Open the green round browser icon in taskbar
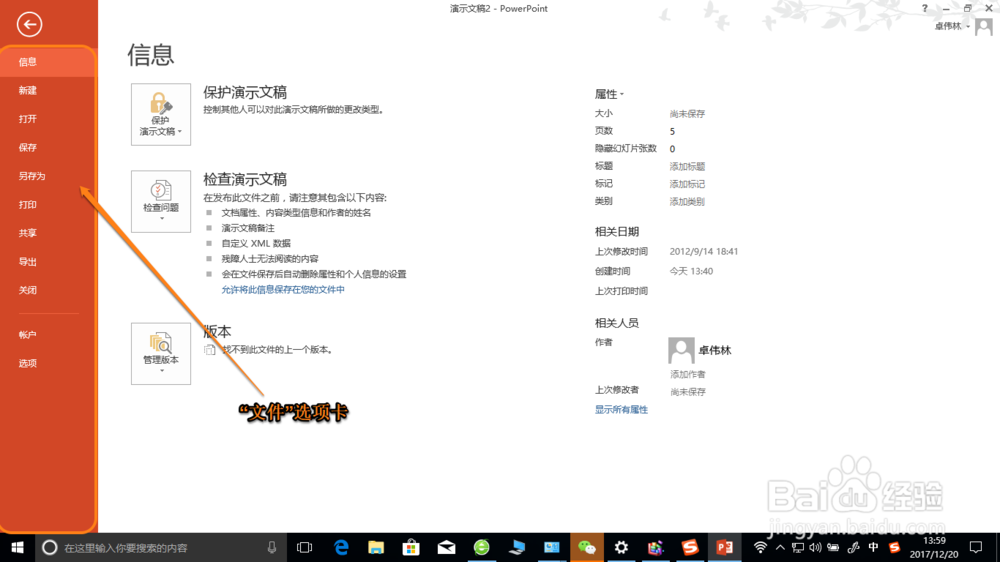 [x=482, y=547]
